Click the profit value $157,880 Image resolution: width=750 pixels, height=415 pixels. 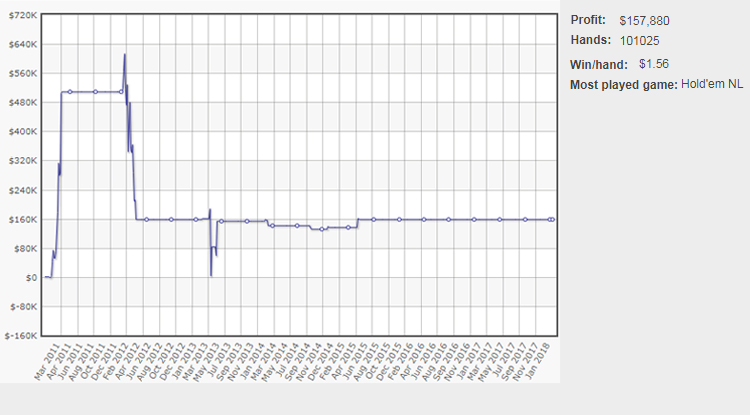point(646,20)
